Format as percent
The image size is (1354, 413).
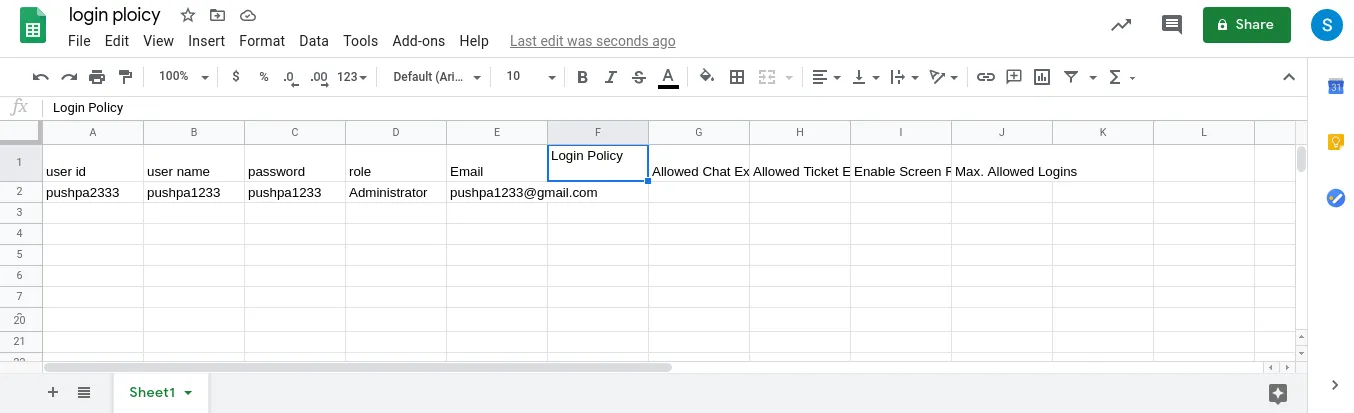coord(264,77)
